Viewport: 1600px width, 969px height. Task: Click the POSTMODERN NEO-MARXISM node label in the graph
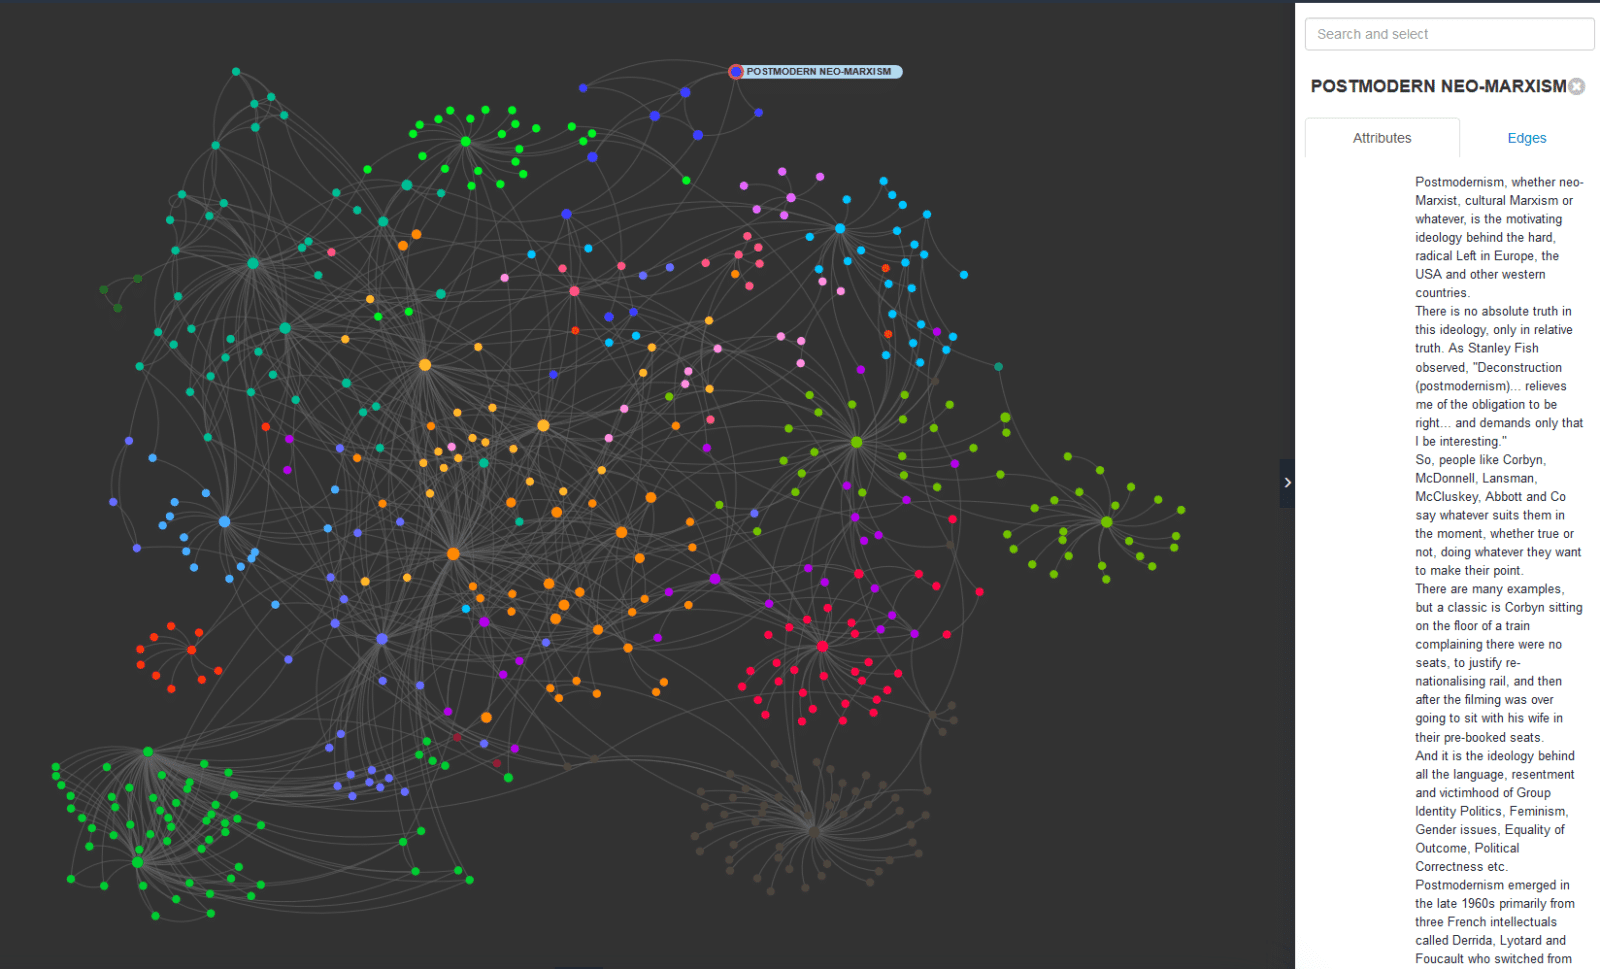818,72
